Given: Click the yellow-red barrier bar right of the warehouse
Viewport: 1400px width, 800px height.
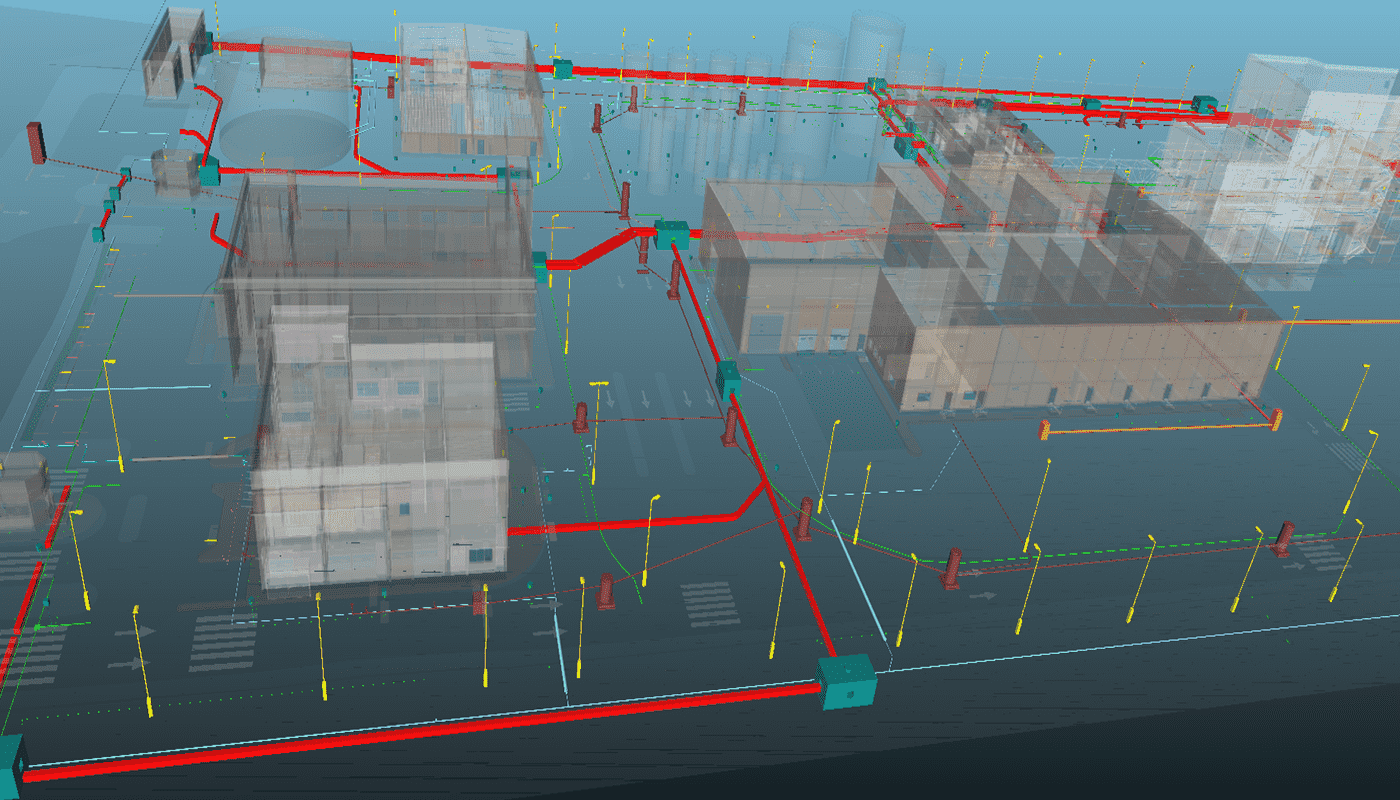Looking at the screenshot, I should pyautogui.click(x=1160, y=430).
